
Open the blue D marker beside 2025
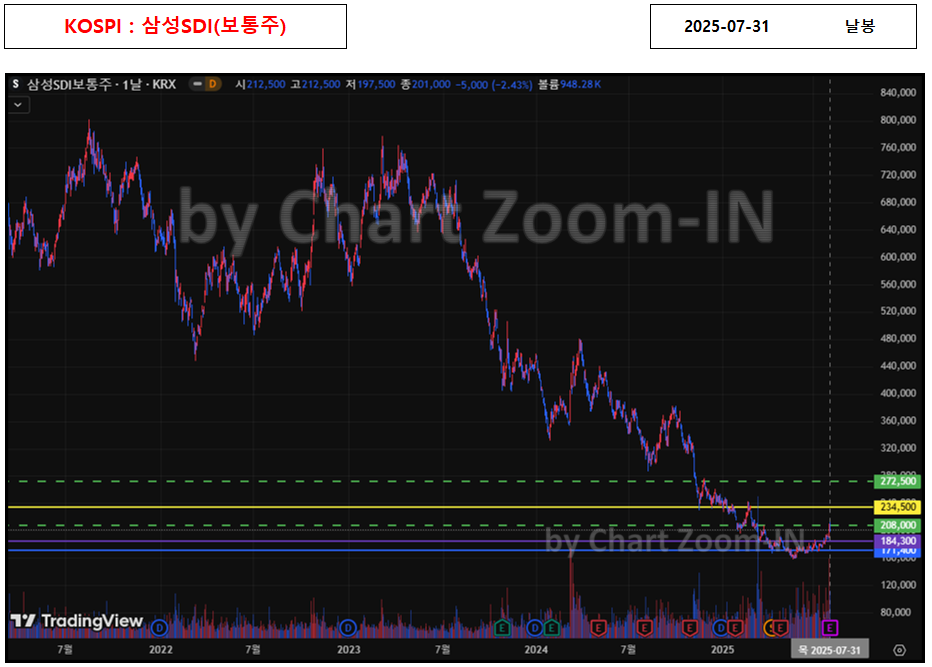point(720,627)
